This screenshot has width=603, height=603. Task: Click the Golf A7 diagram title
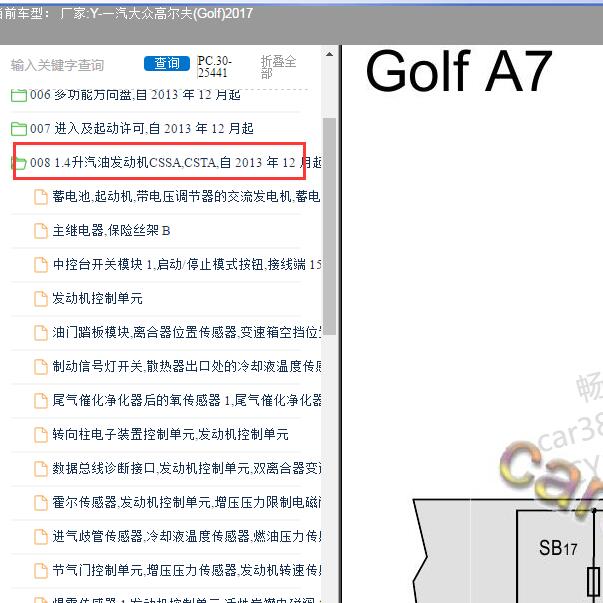458,71
